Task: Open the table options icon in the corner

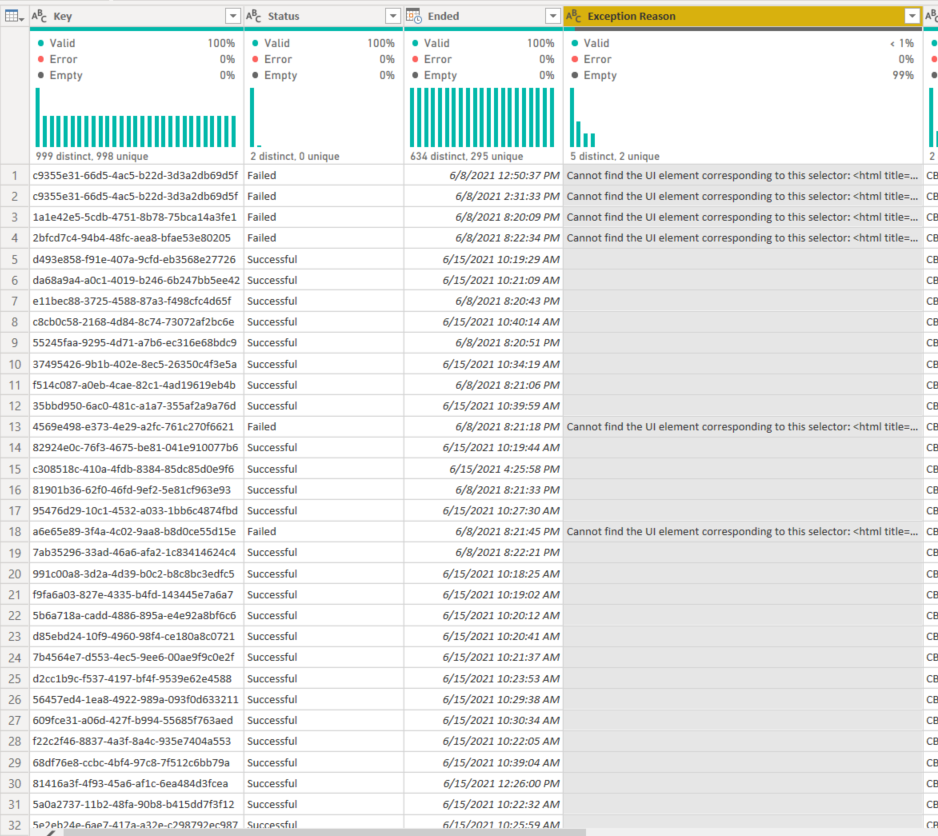Action: click(x=14, y=16)
